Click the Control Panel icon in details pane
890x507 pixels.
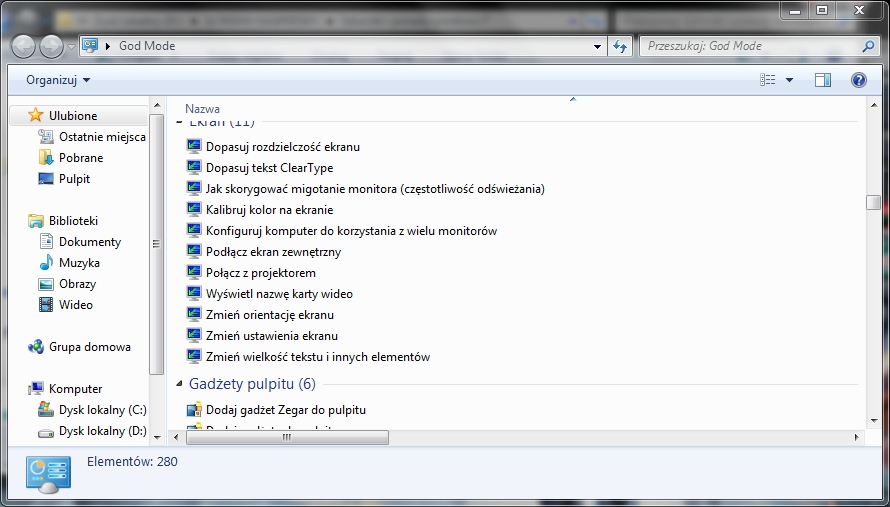(48, 475)
